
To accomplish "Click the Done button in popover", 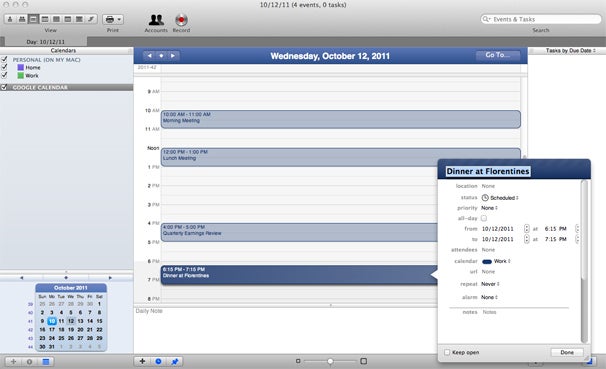I will click(567, 352).
